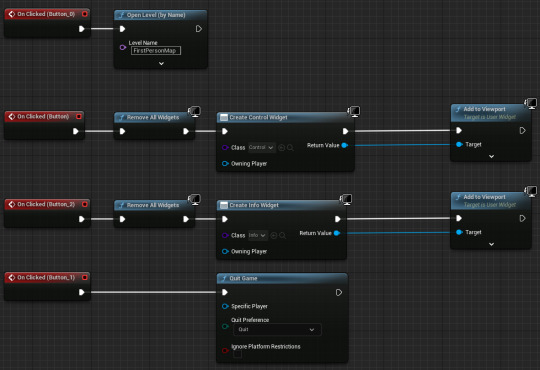The width and height of the screenshot is (540, 370).
Task: Click the On Clicked (Button_2) event node title
Action: tap(46, 204)
